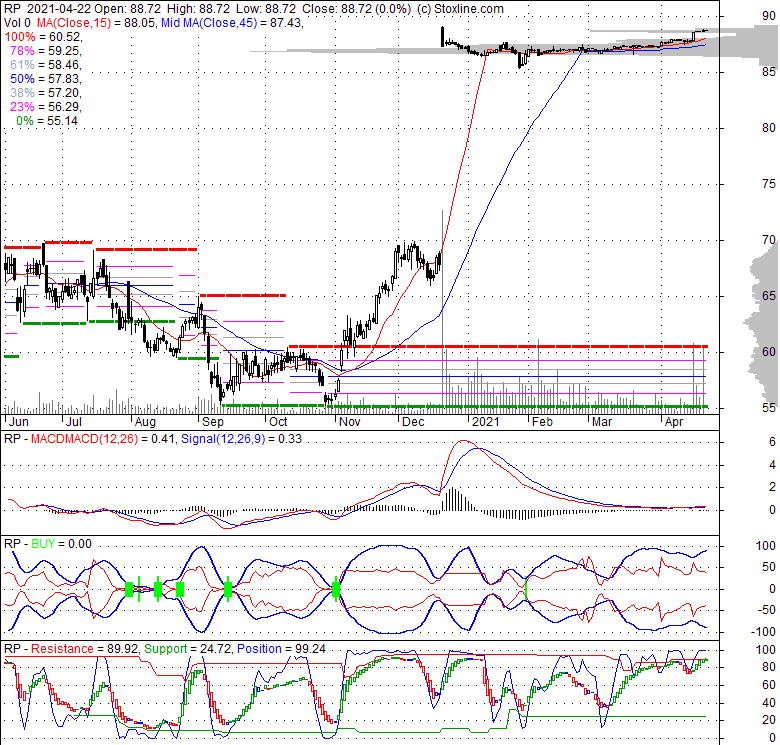Click the Signal(12,26,9) = 0.33 label
Screen dimensions: 780x745
[241, 439]
